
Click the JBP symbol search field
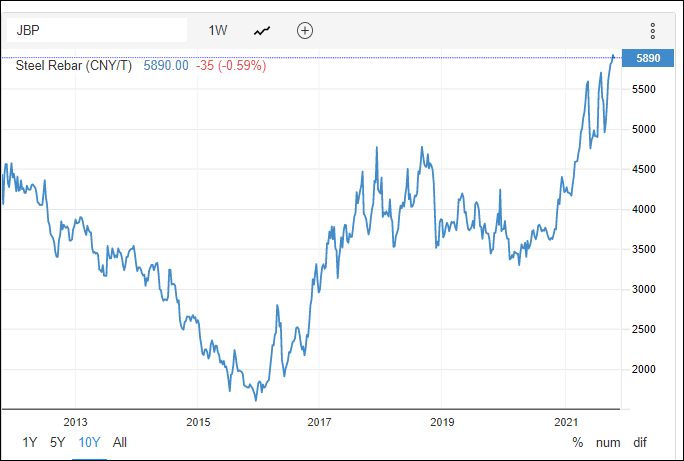[97, 30]
